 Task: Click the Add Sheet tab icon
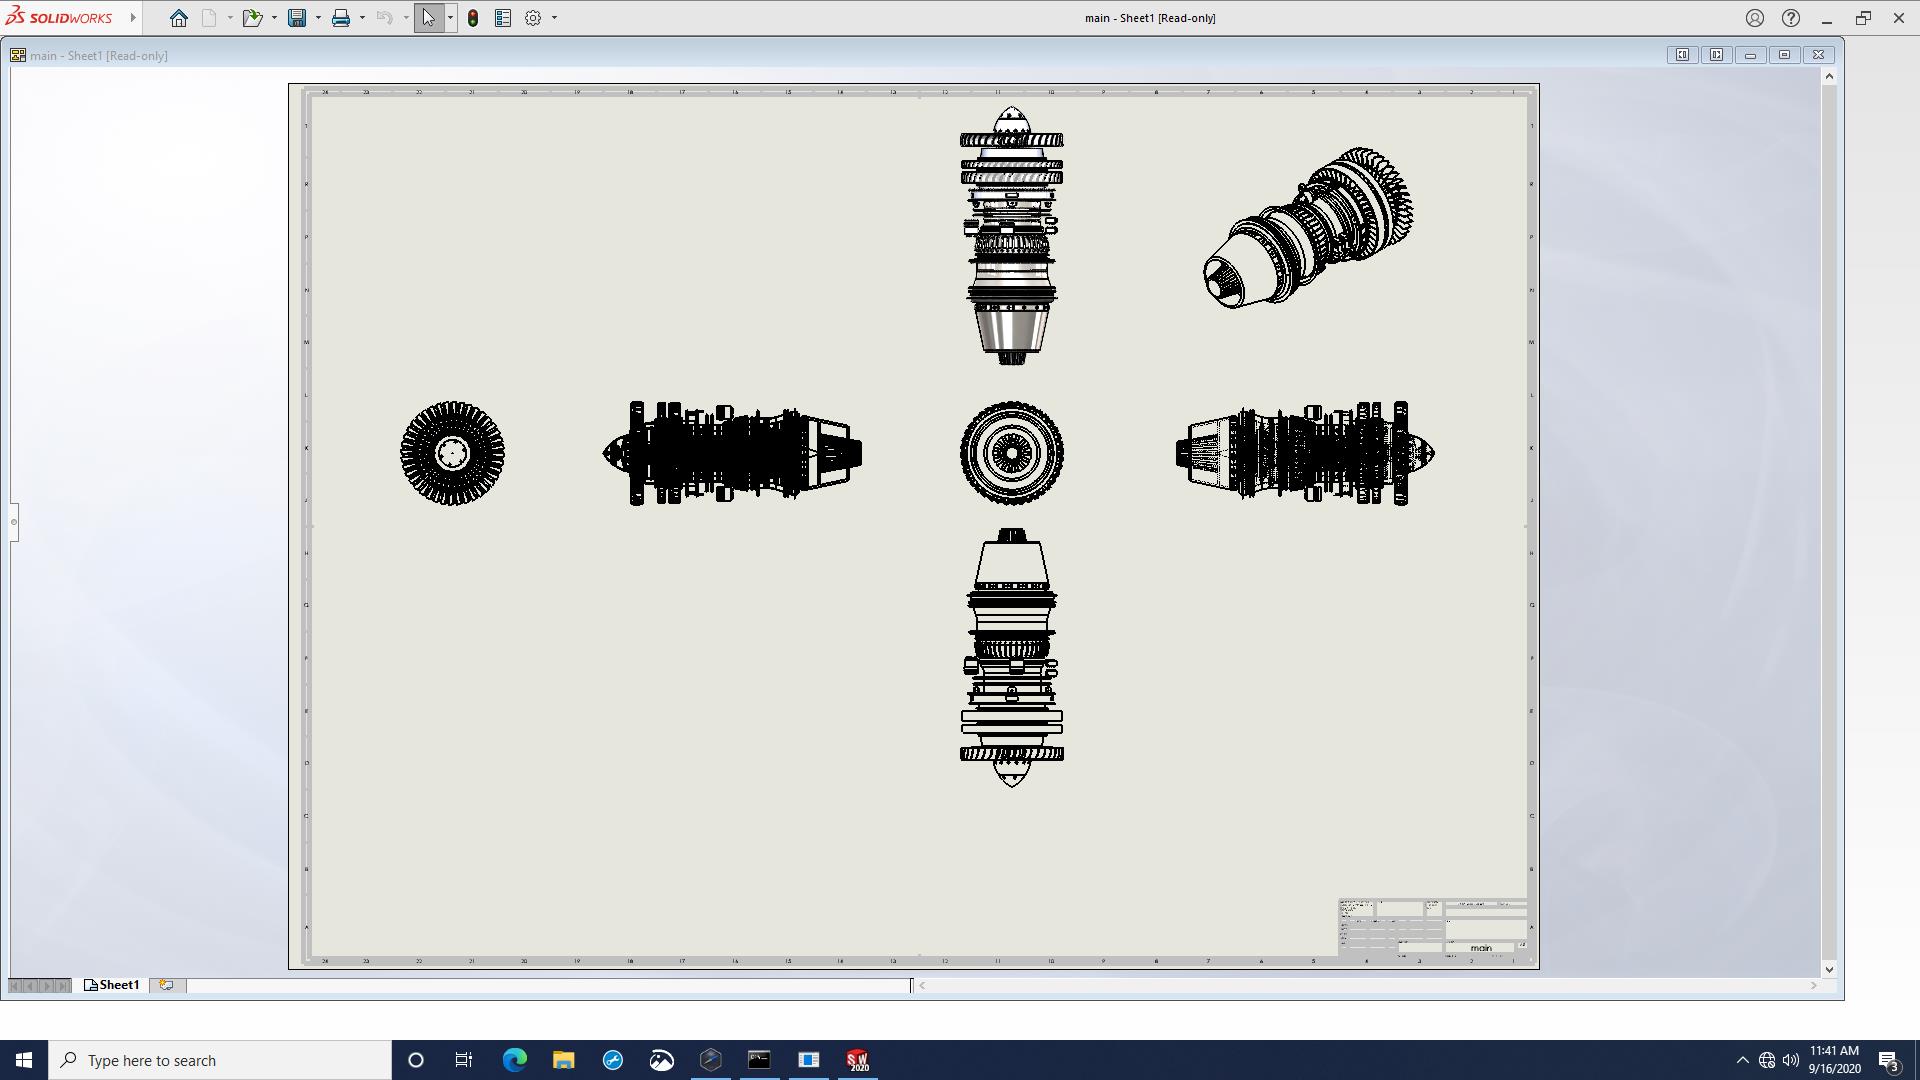pos(166,985)
